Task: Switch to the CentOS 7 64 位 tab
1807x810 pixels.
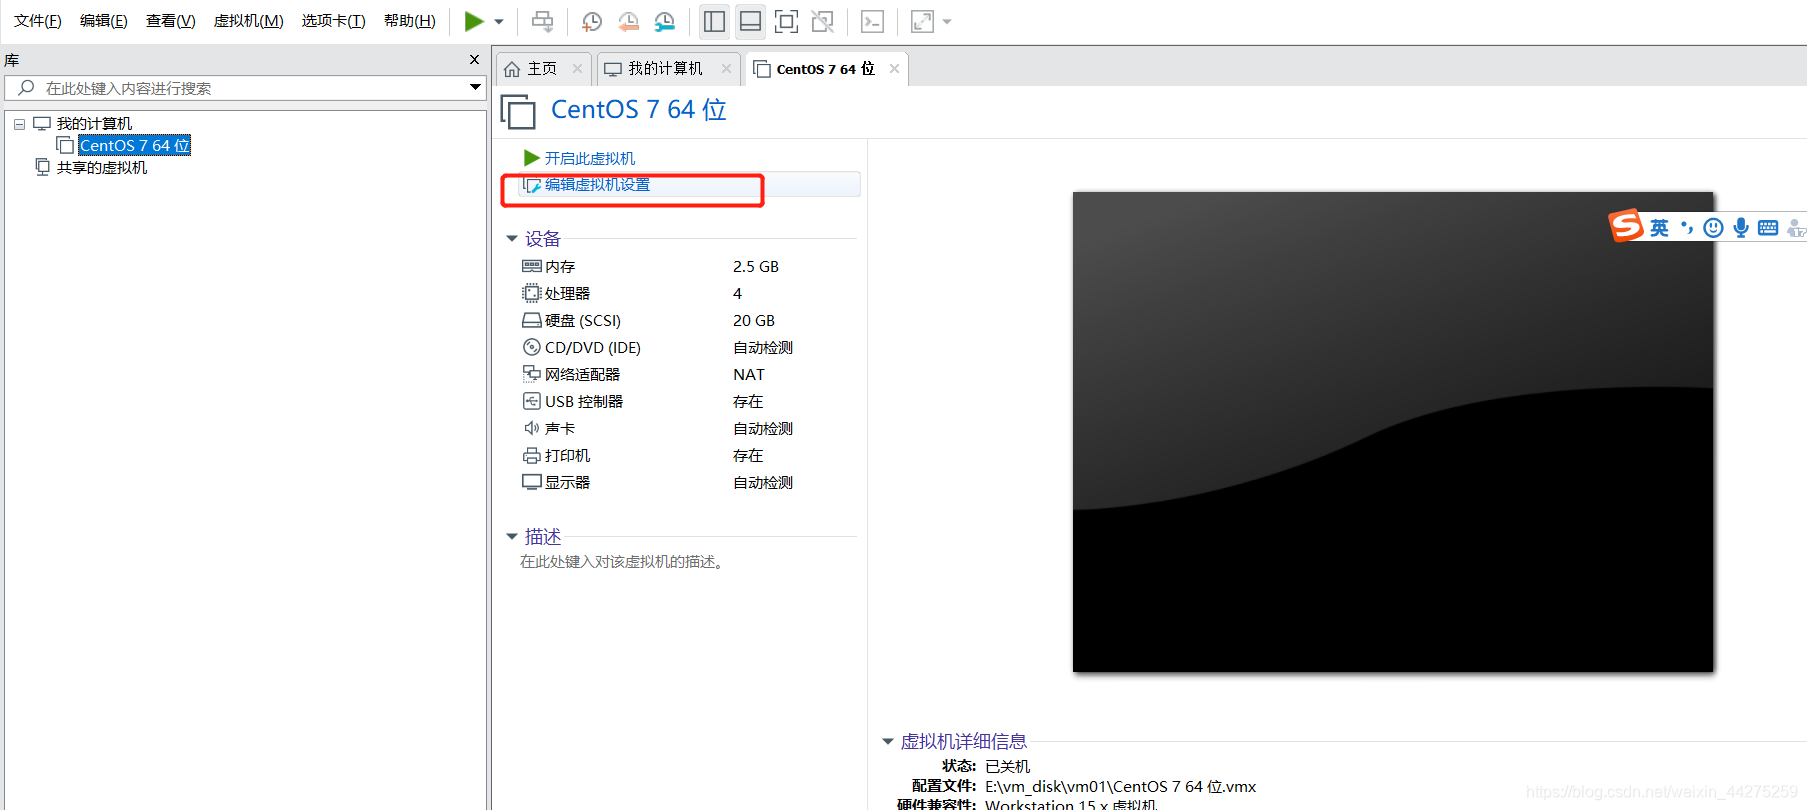Action: [825, 69]
